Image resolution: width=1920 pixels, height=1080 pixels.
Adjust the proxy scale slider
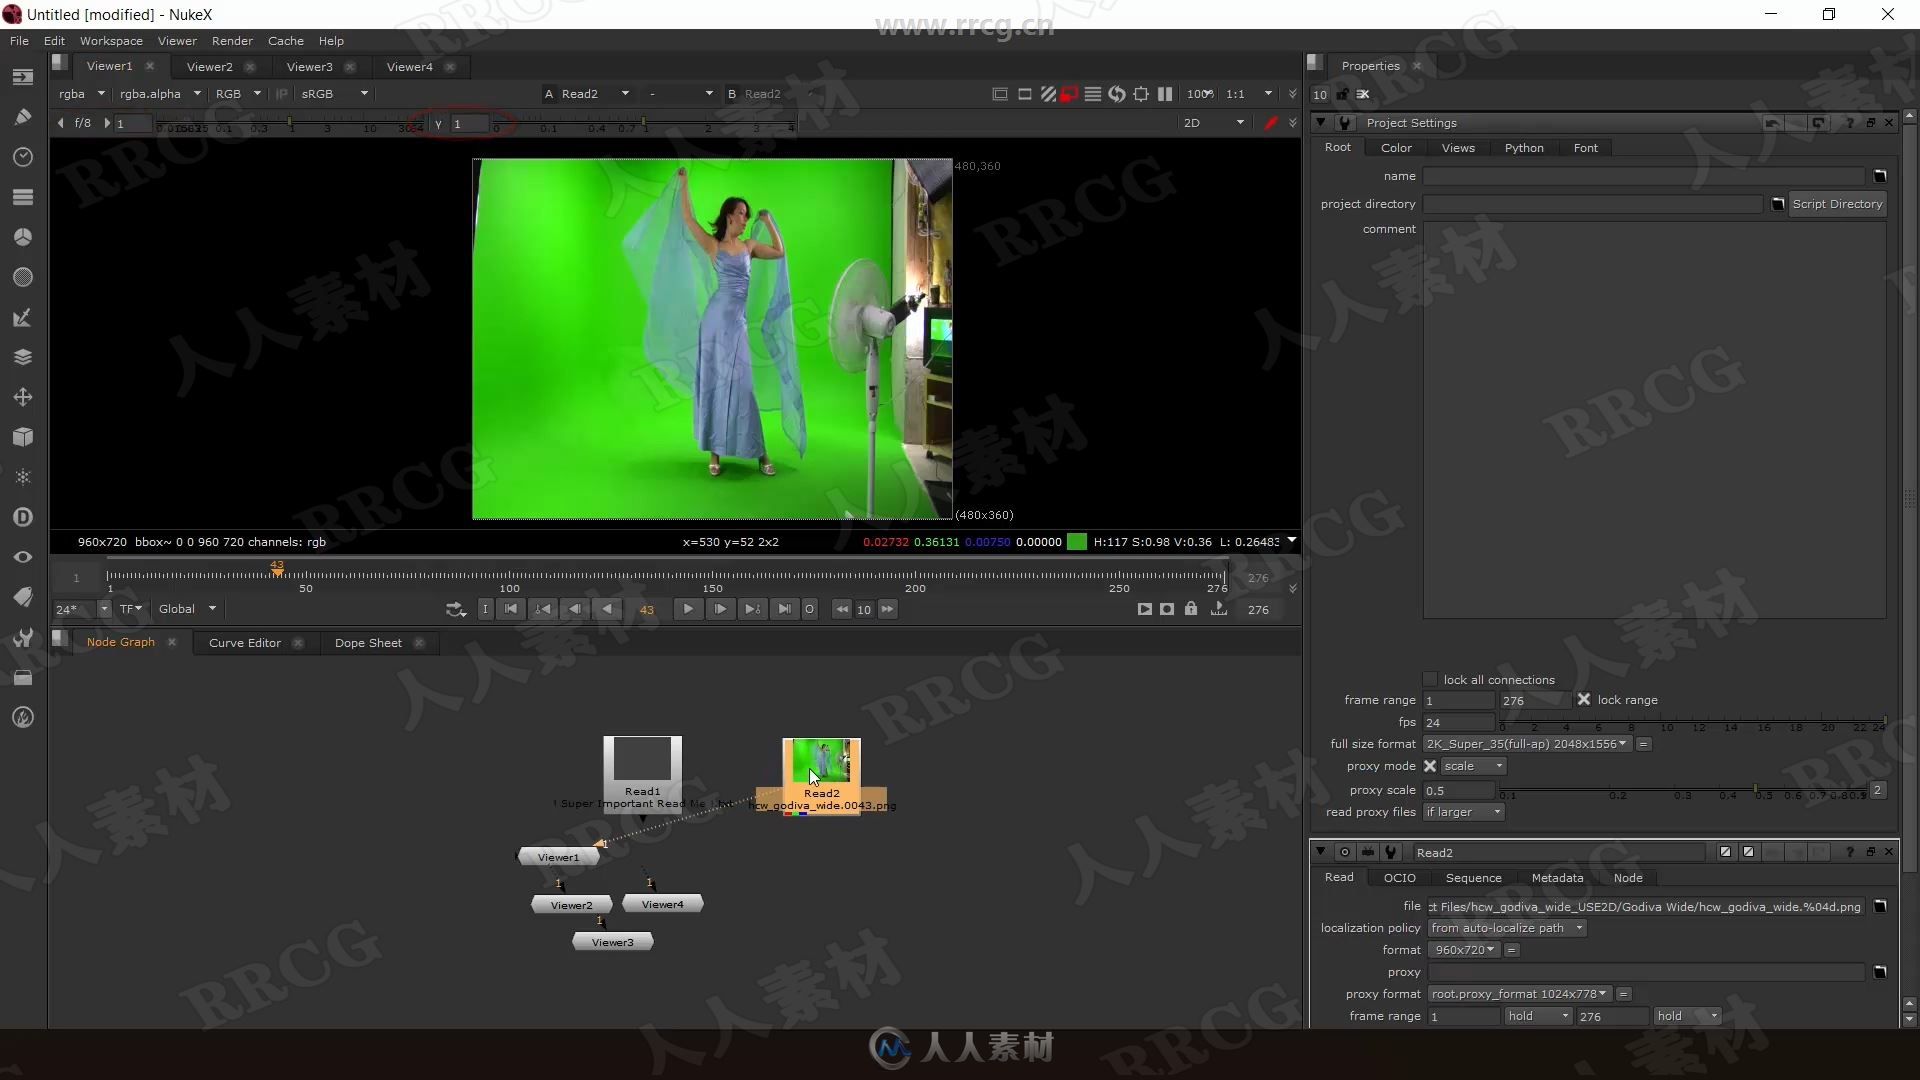pyautogui.click(x=1683, y=790)
